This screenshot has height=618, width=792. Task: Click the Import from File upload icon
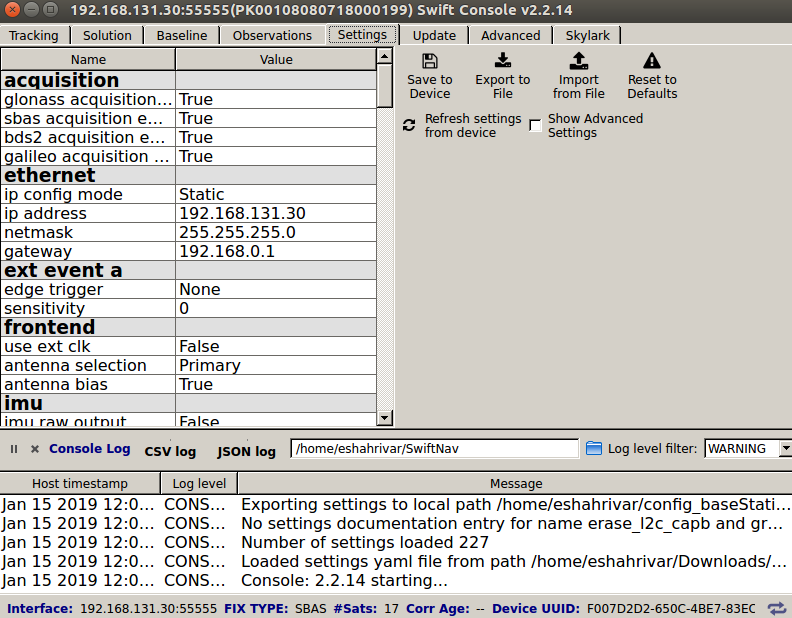pos(578,61)
